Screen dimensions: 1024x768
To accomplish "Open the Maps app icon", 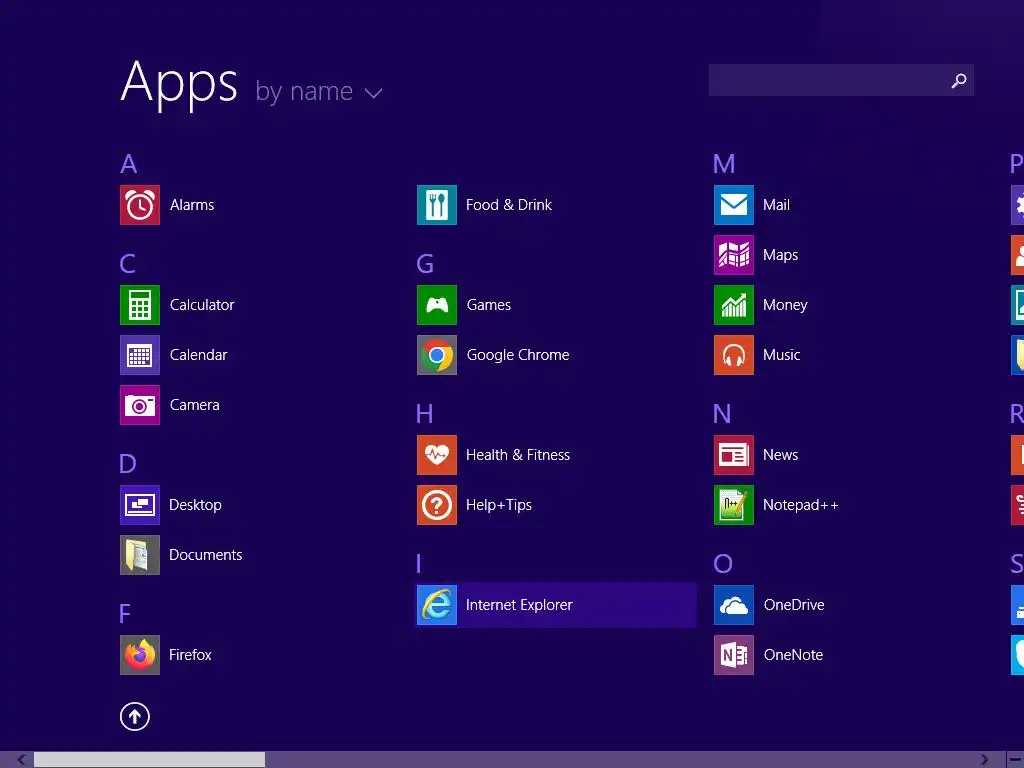I will point(734,255).
